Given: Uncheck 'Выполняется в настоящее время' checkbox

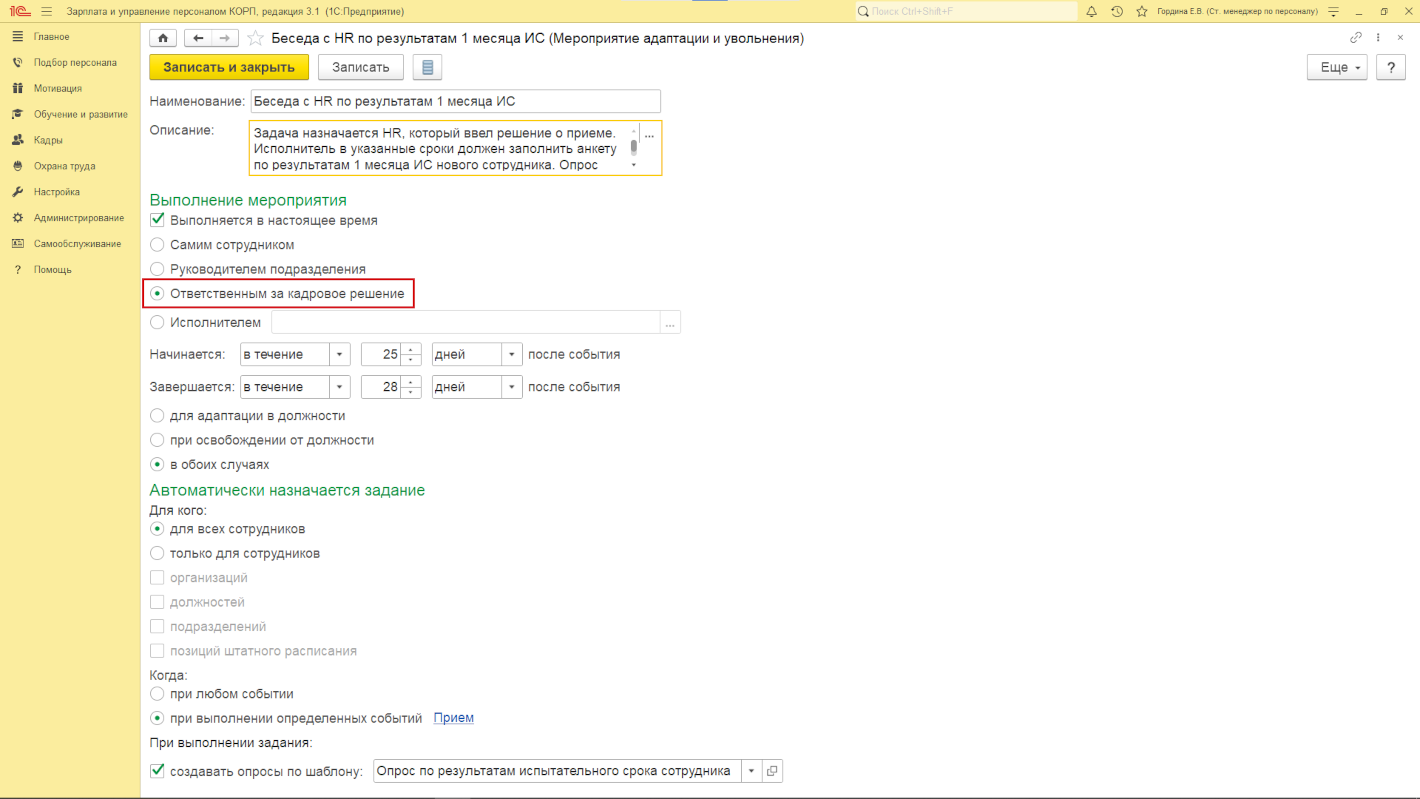Looking at the screenshot, I should click(157, 220).
